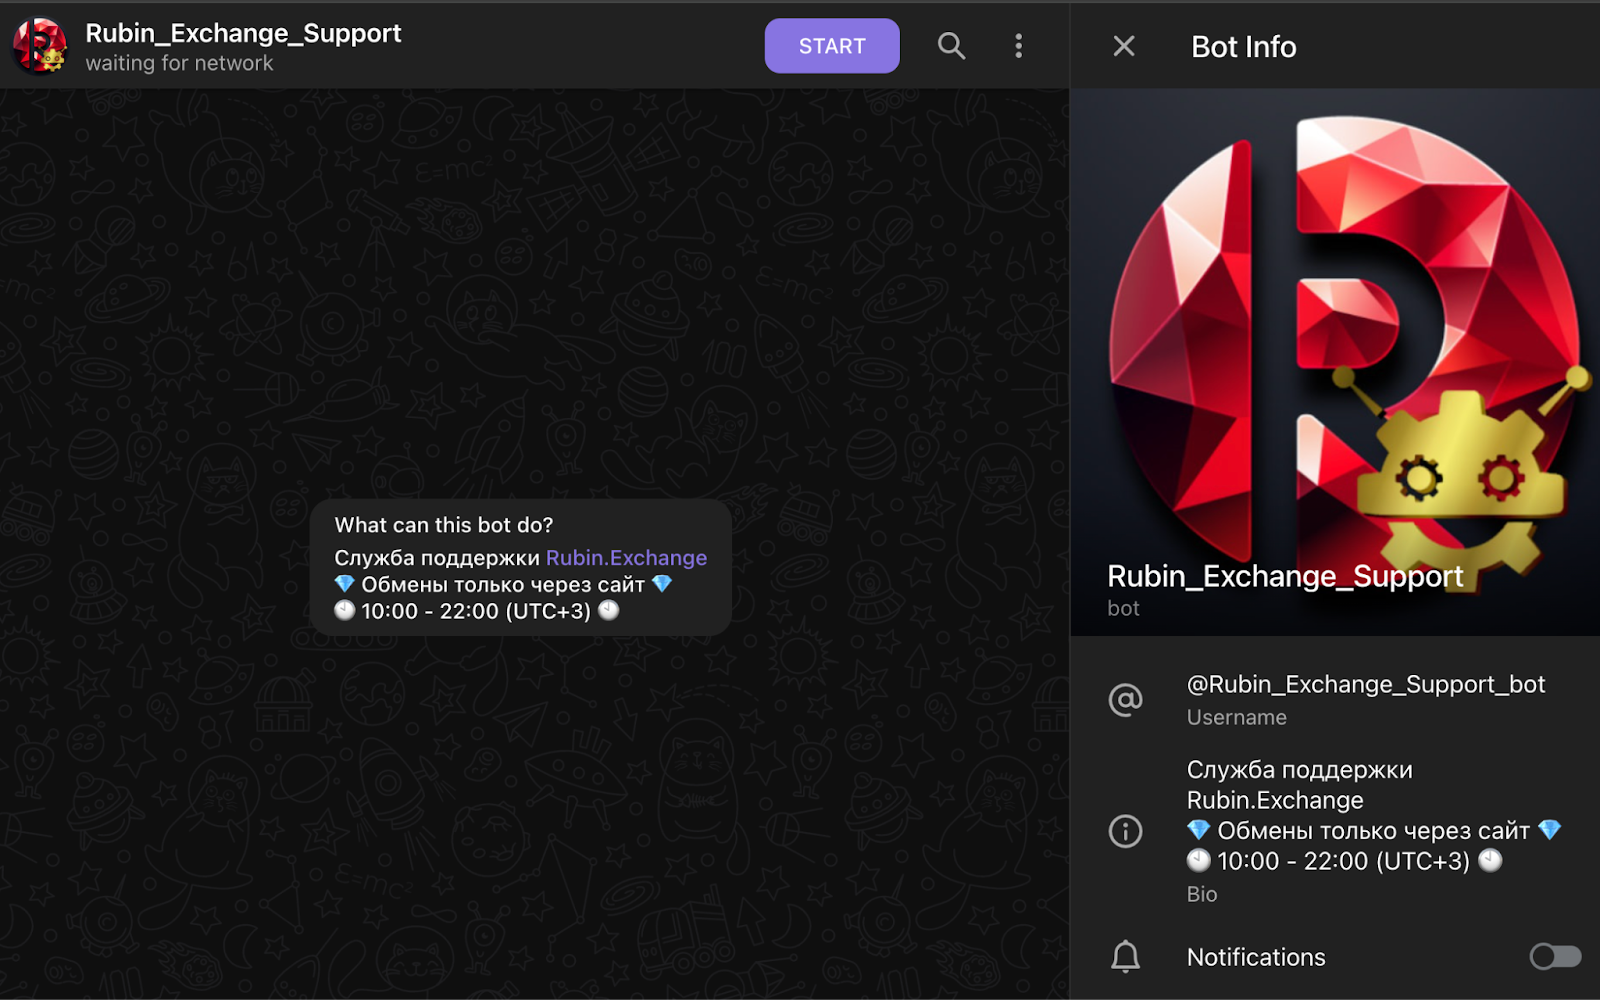Click the 'waiting for network' status
1600x1000 pixels.
tap(179, 63)
